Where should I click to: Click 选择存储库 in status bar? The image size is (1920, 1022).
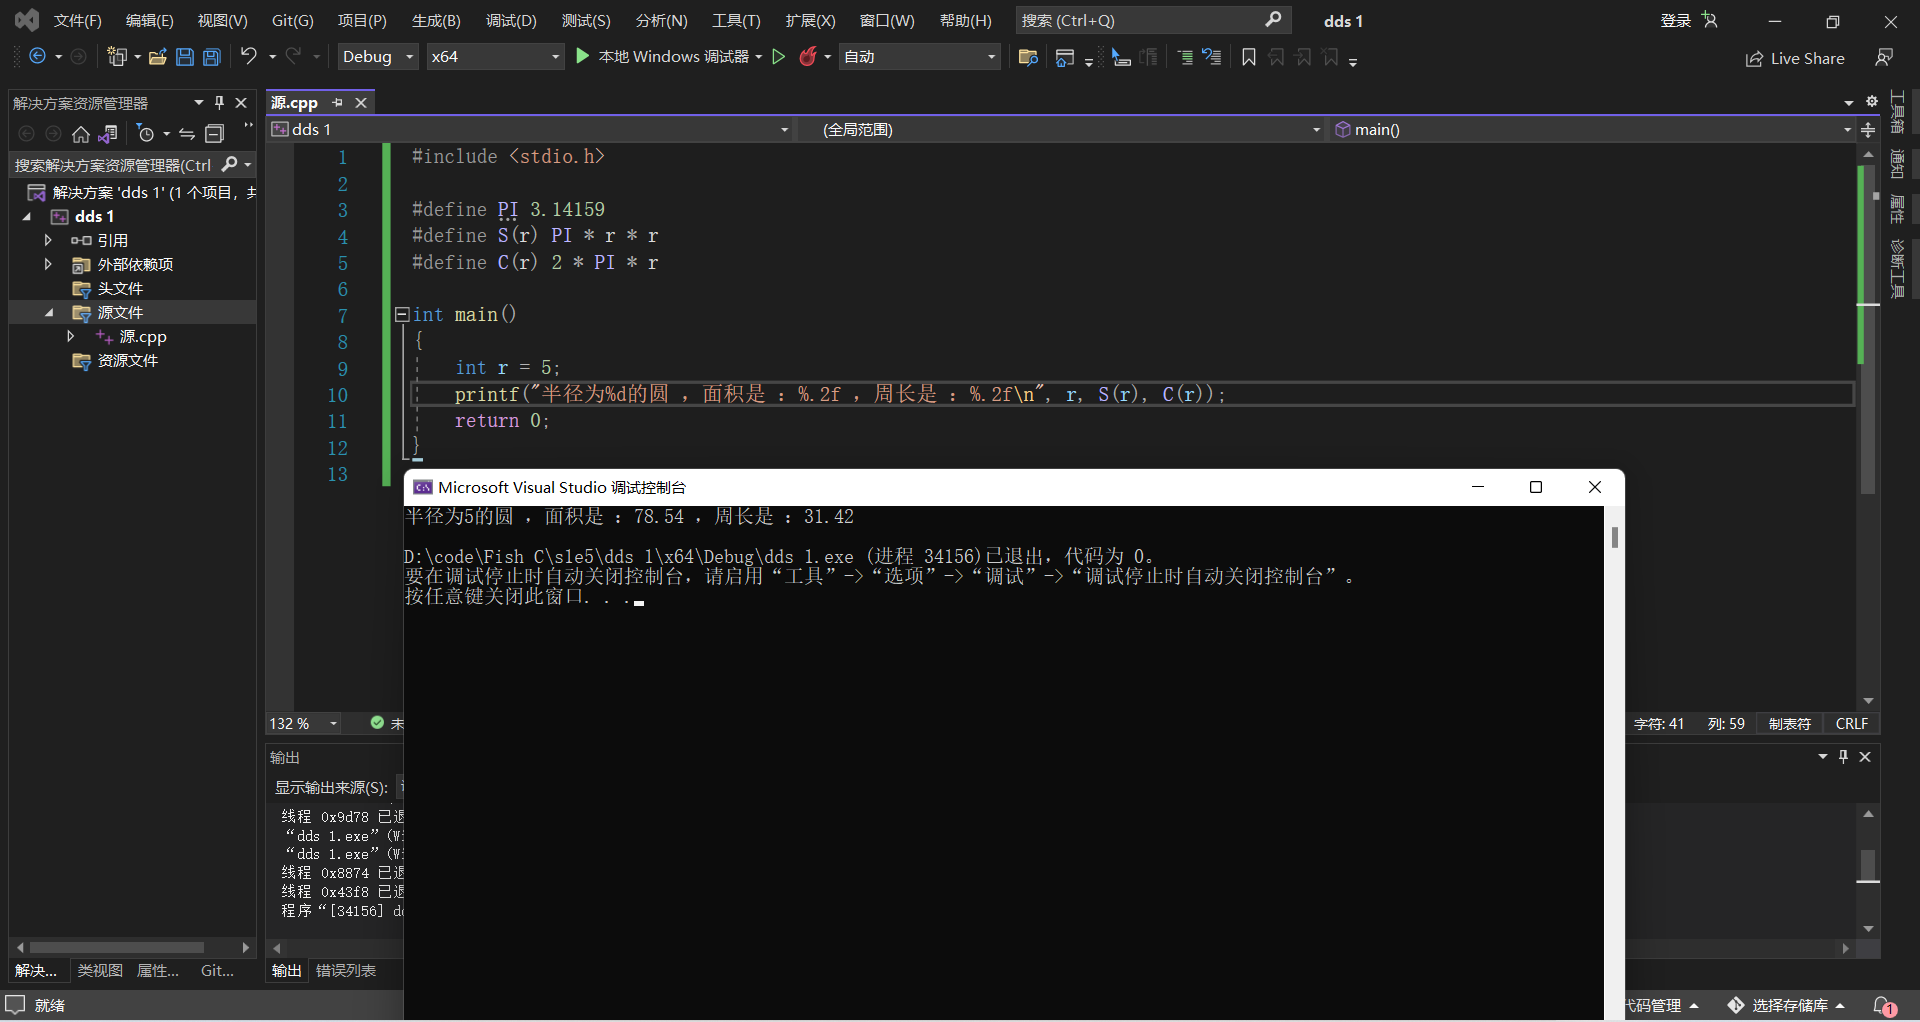(1787, 1006)
